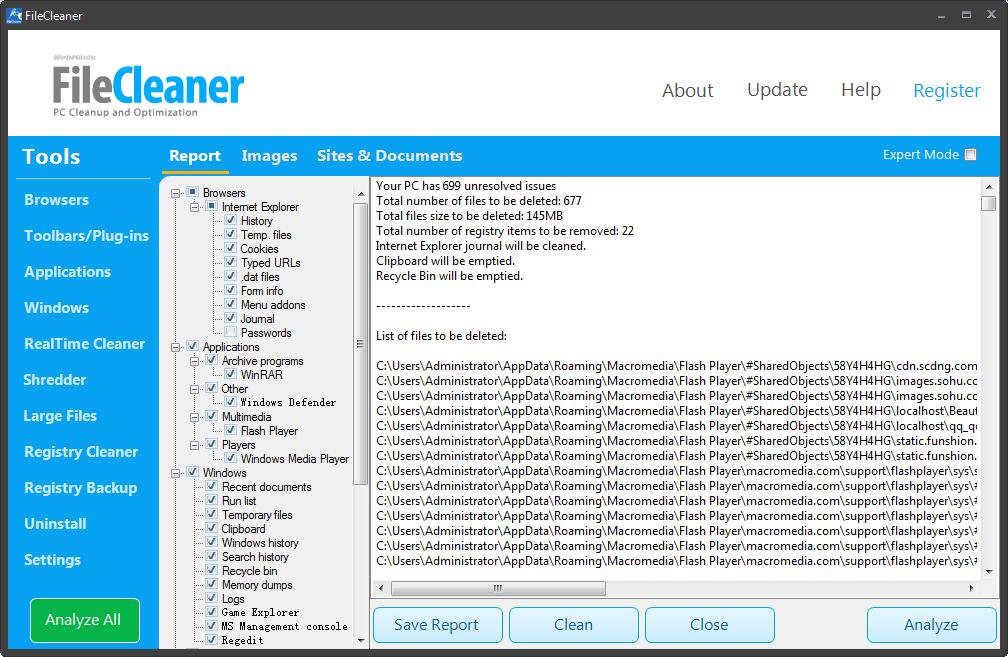Open the Registry Cleaner tool
Viewport: 1008px width, 657px height.
[x=81, y=452]
